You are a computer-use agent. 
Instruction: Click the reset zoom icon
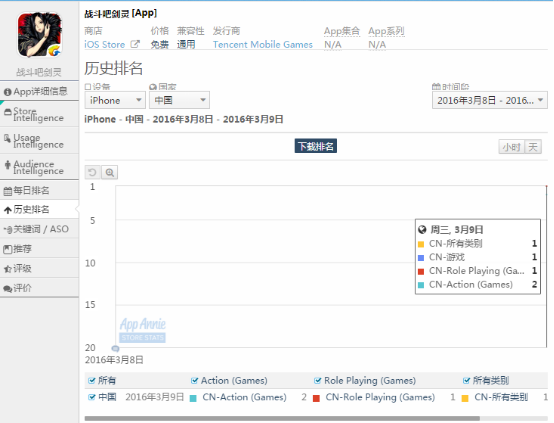pyautogui.click(x=93, y=172)
